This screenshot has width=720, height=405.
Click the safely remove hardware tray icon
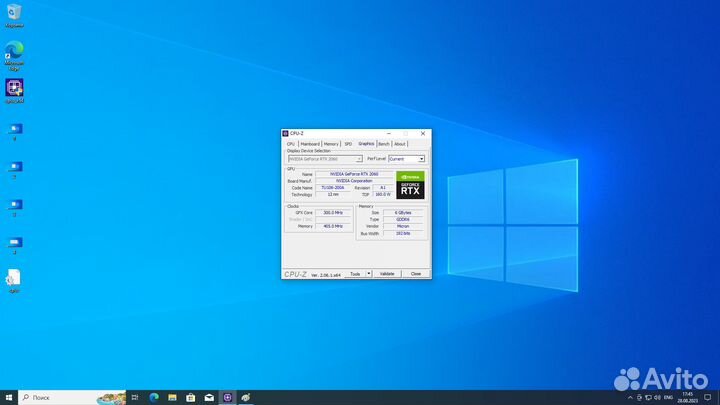point(639,398)
